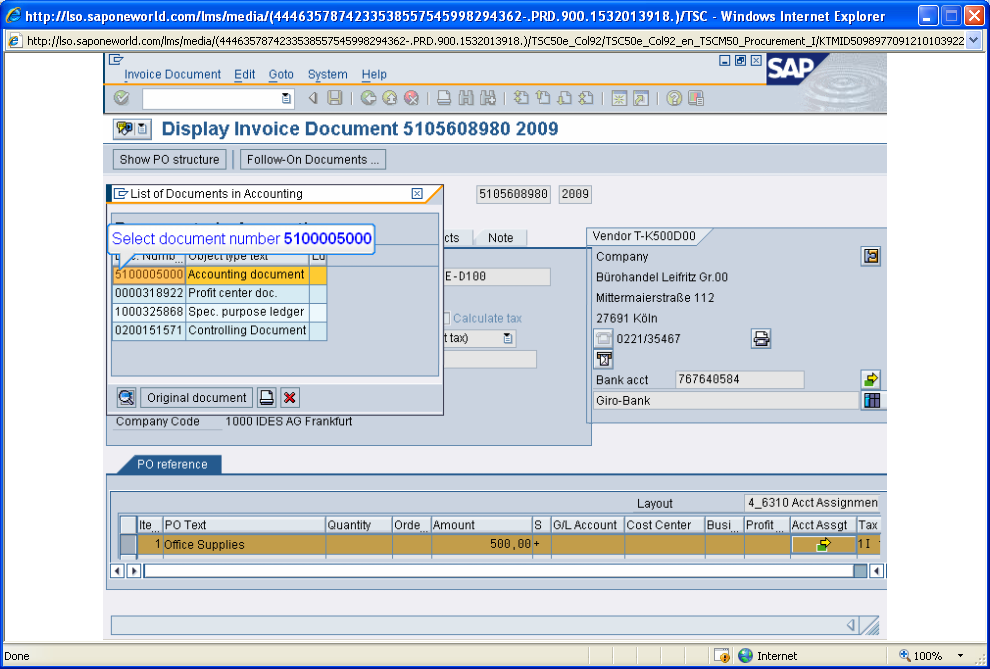Click the horizontal scrollbar thumb in item table
The height and width of the screenshot is (669, 990).
[860, 571]
